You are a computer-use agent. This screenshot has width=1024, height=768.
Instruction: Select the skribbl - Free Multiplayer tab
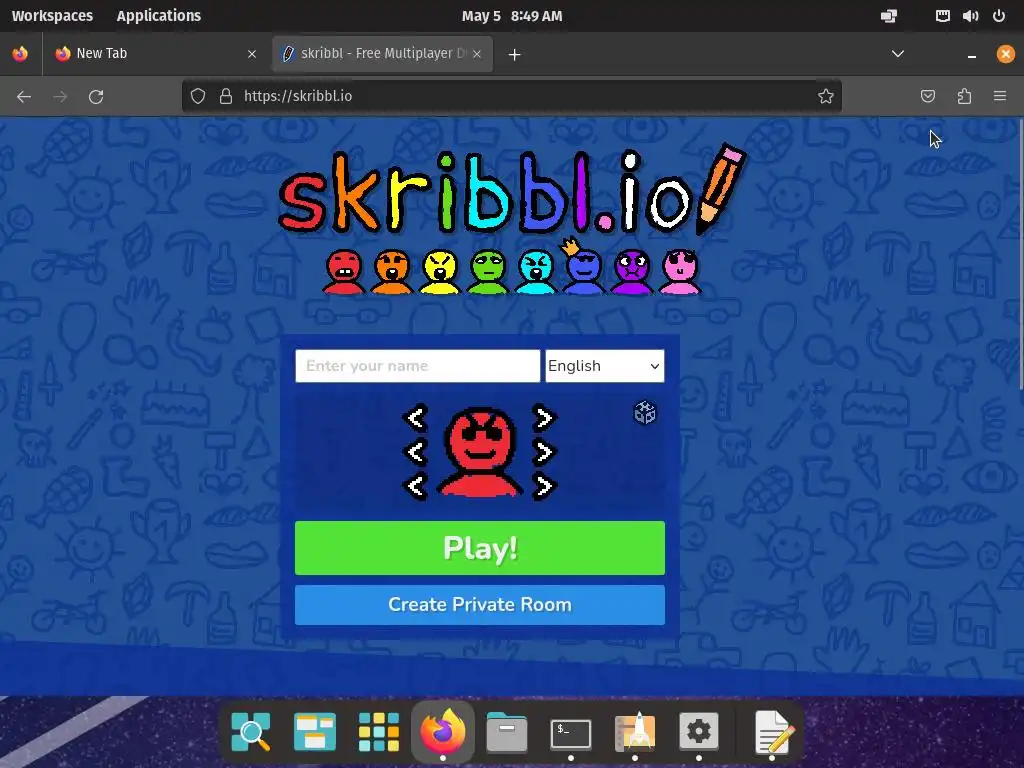(382, 54)
